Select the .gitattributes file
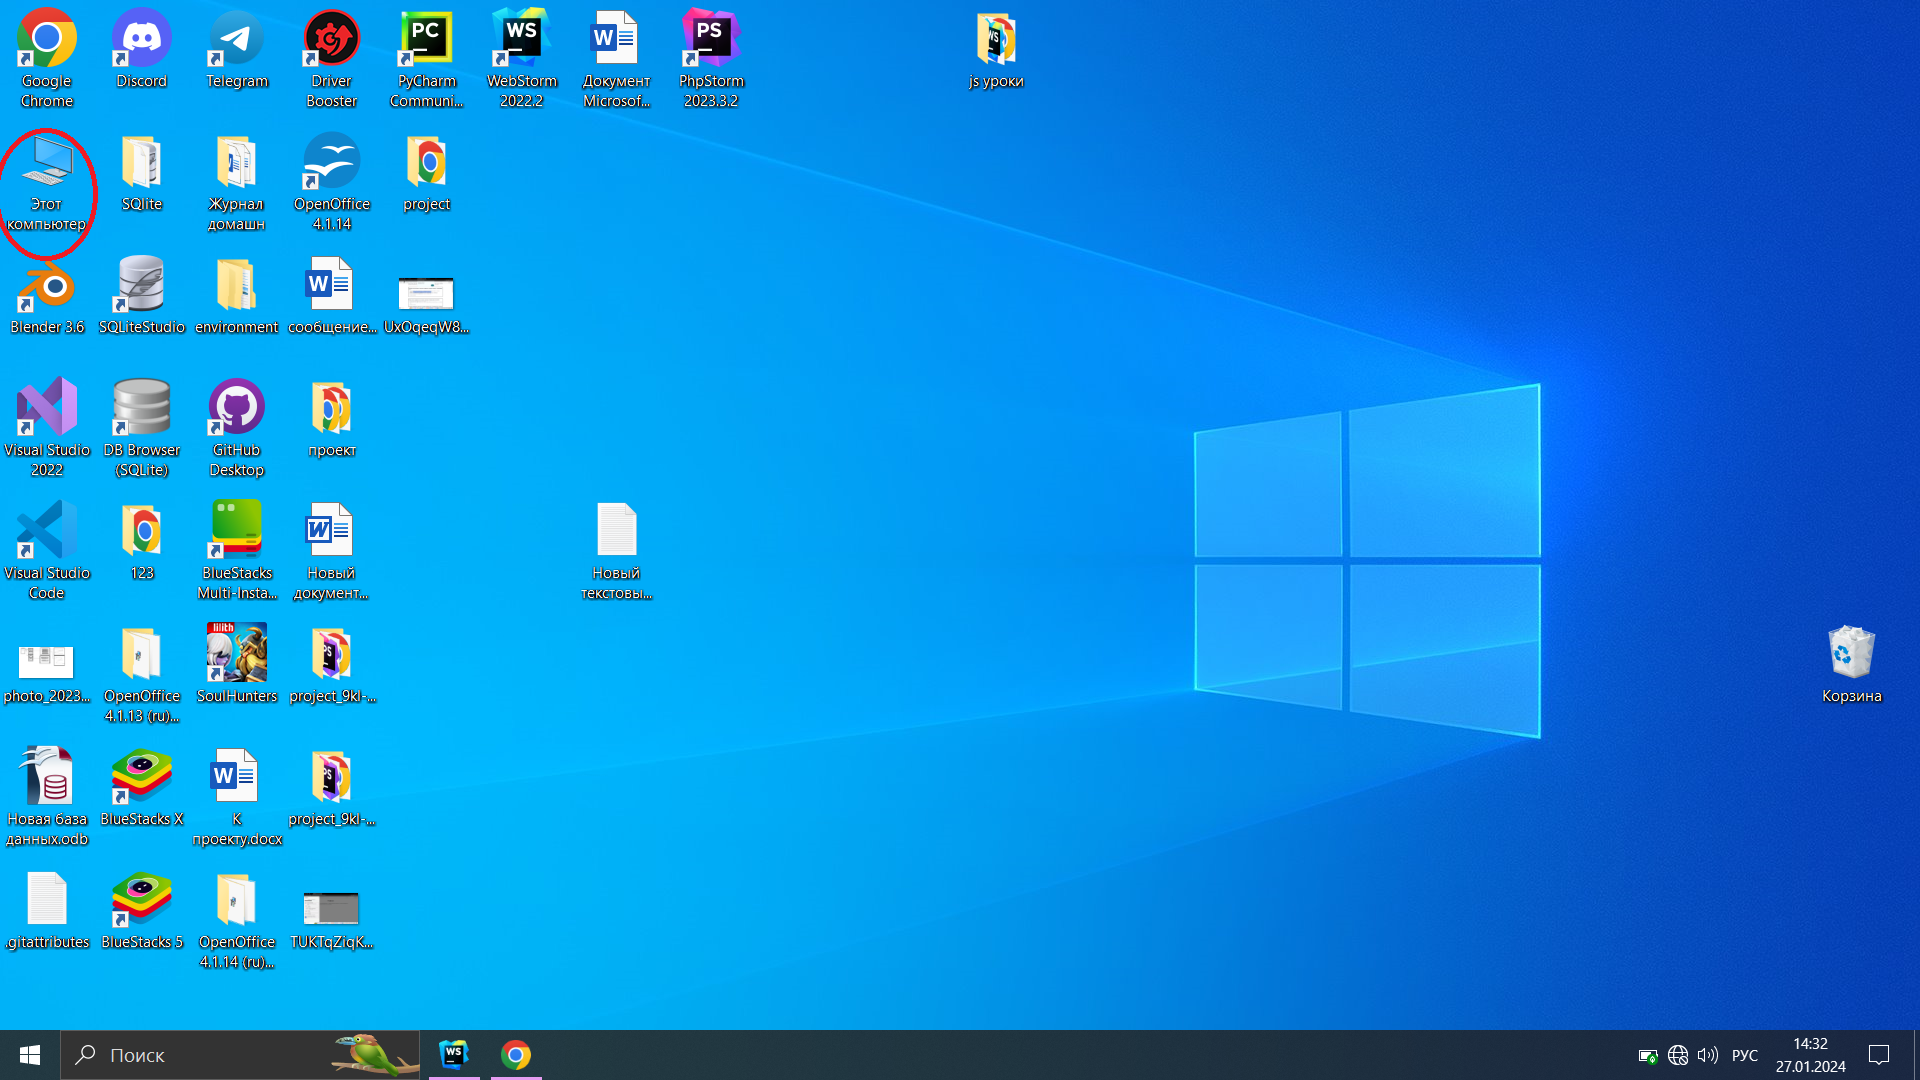Screen dimensions: 1920x1080 tap(47, 911)
